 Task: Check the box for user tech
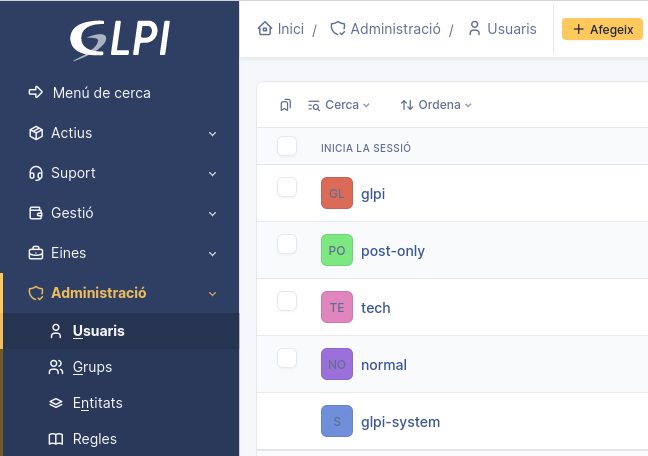tap(287, 301)
